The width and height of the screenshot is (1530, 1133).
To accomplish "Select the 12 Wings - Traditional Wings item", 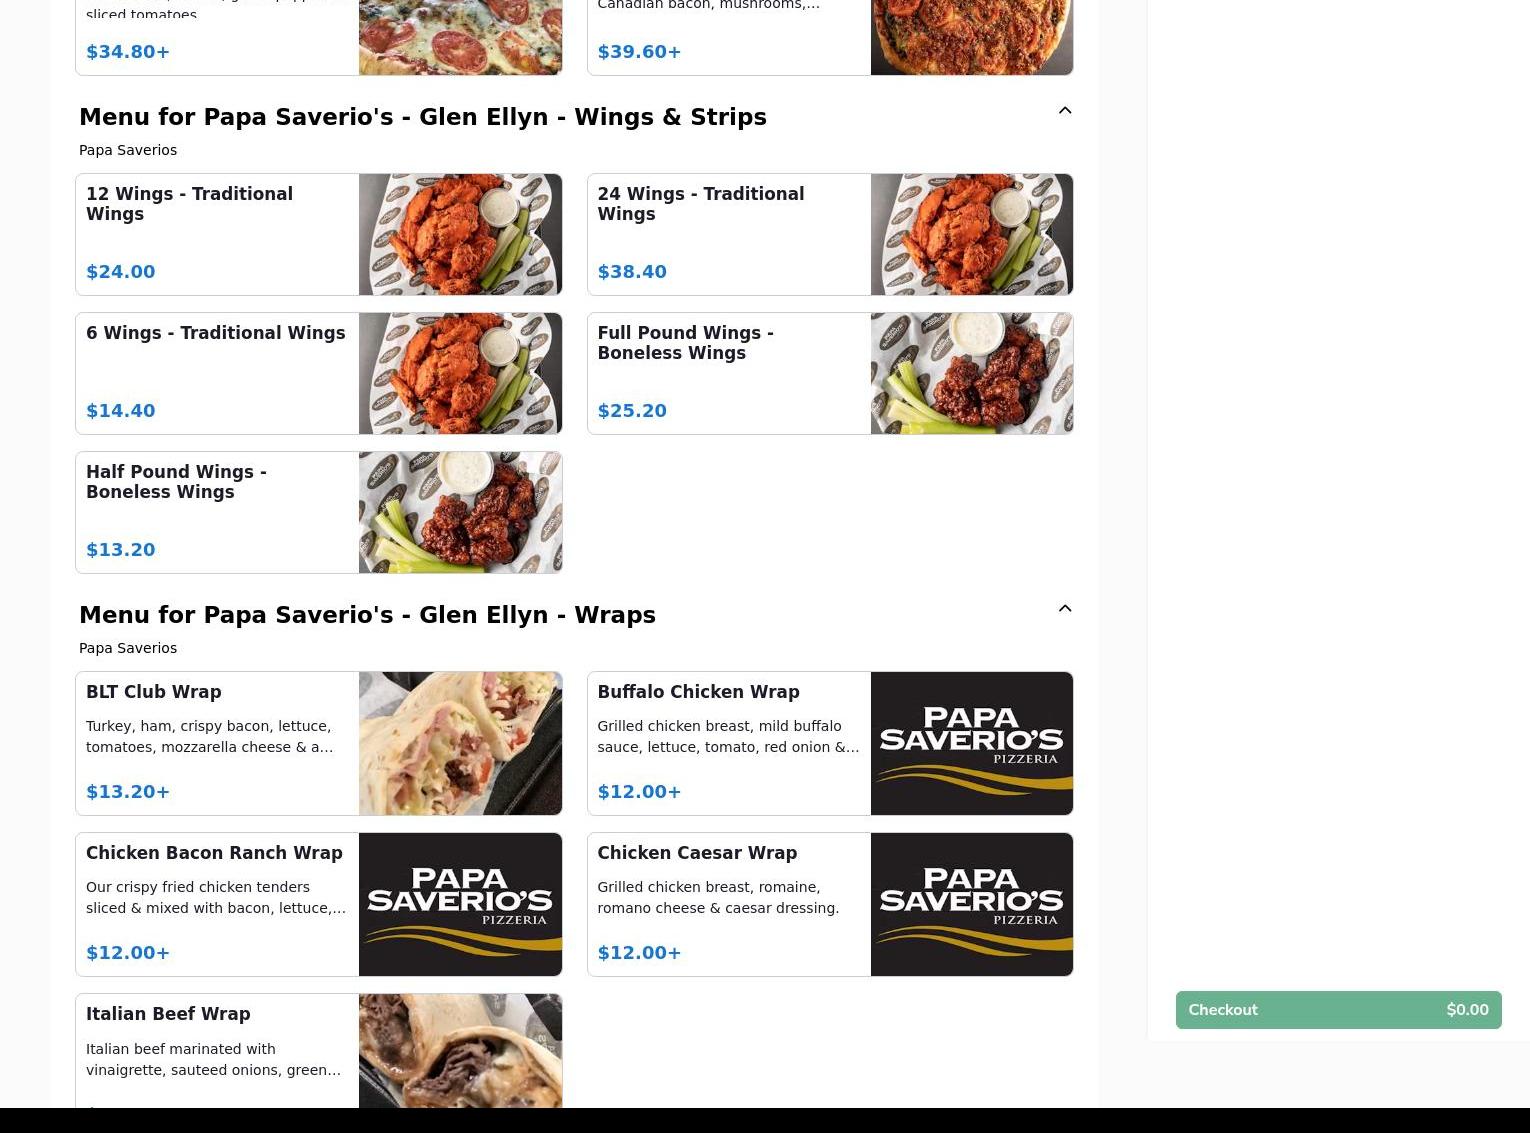I will (318, 235).
